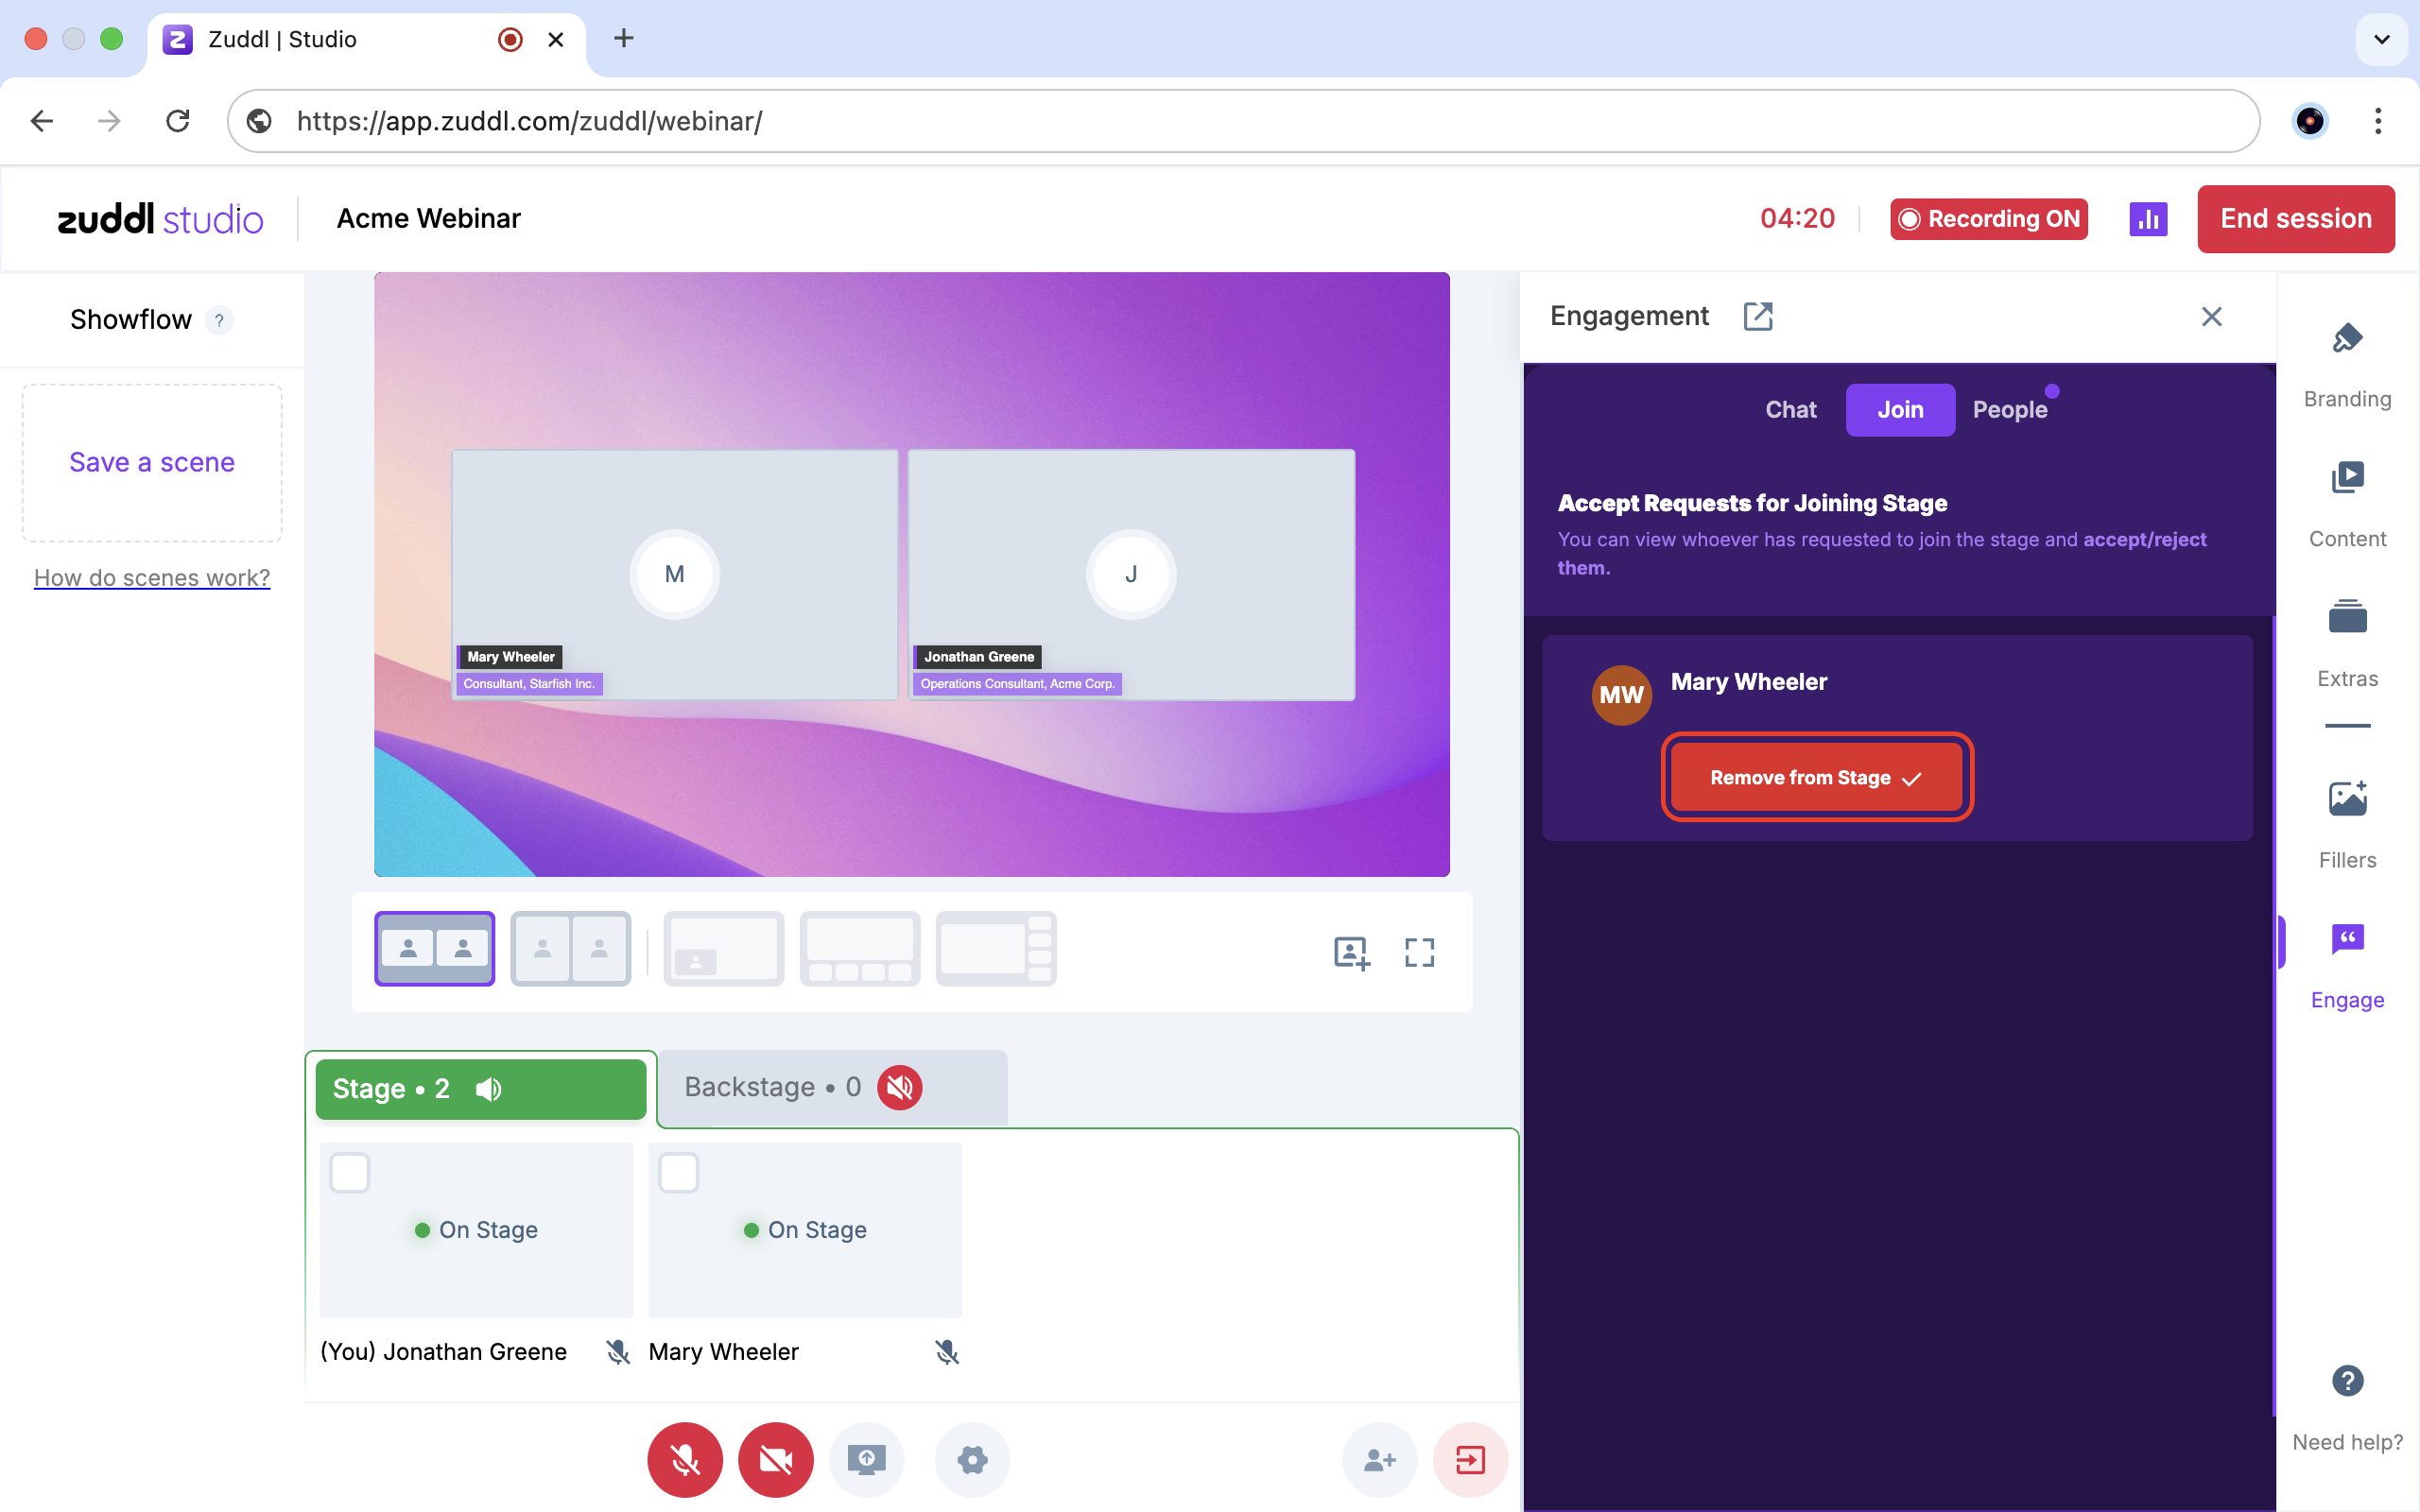Pop out the Engagement panel
This screenshot has width=2420, height=1512.
click(1757, 316)
